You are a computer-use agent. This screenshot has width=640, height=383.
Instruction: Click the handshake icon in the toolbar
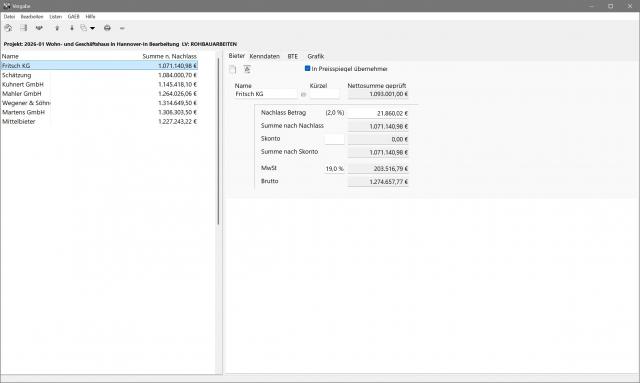tap(39, 28)
